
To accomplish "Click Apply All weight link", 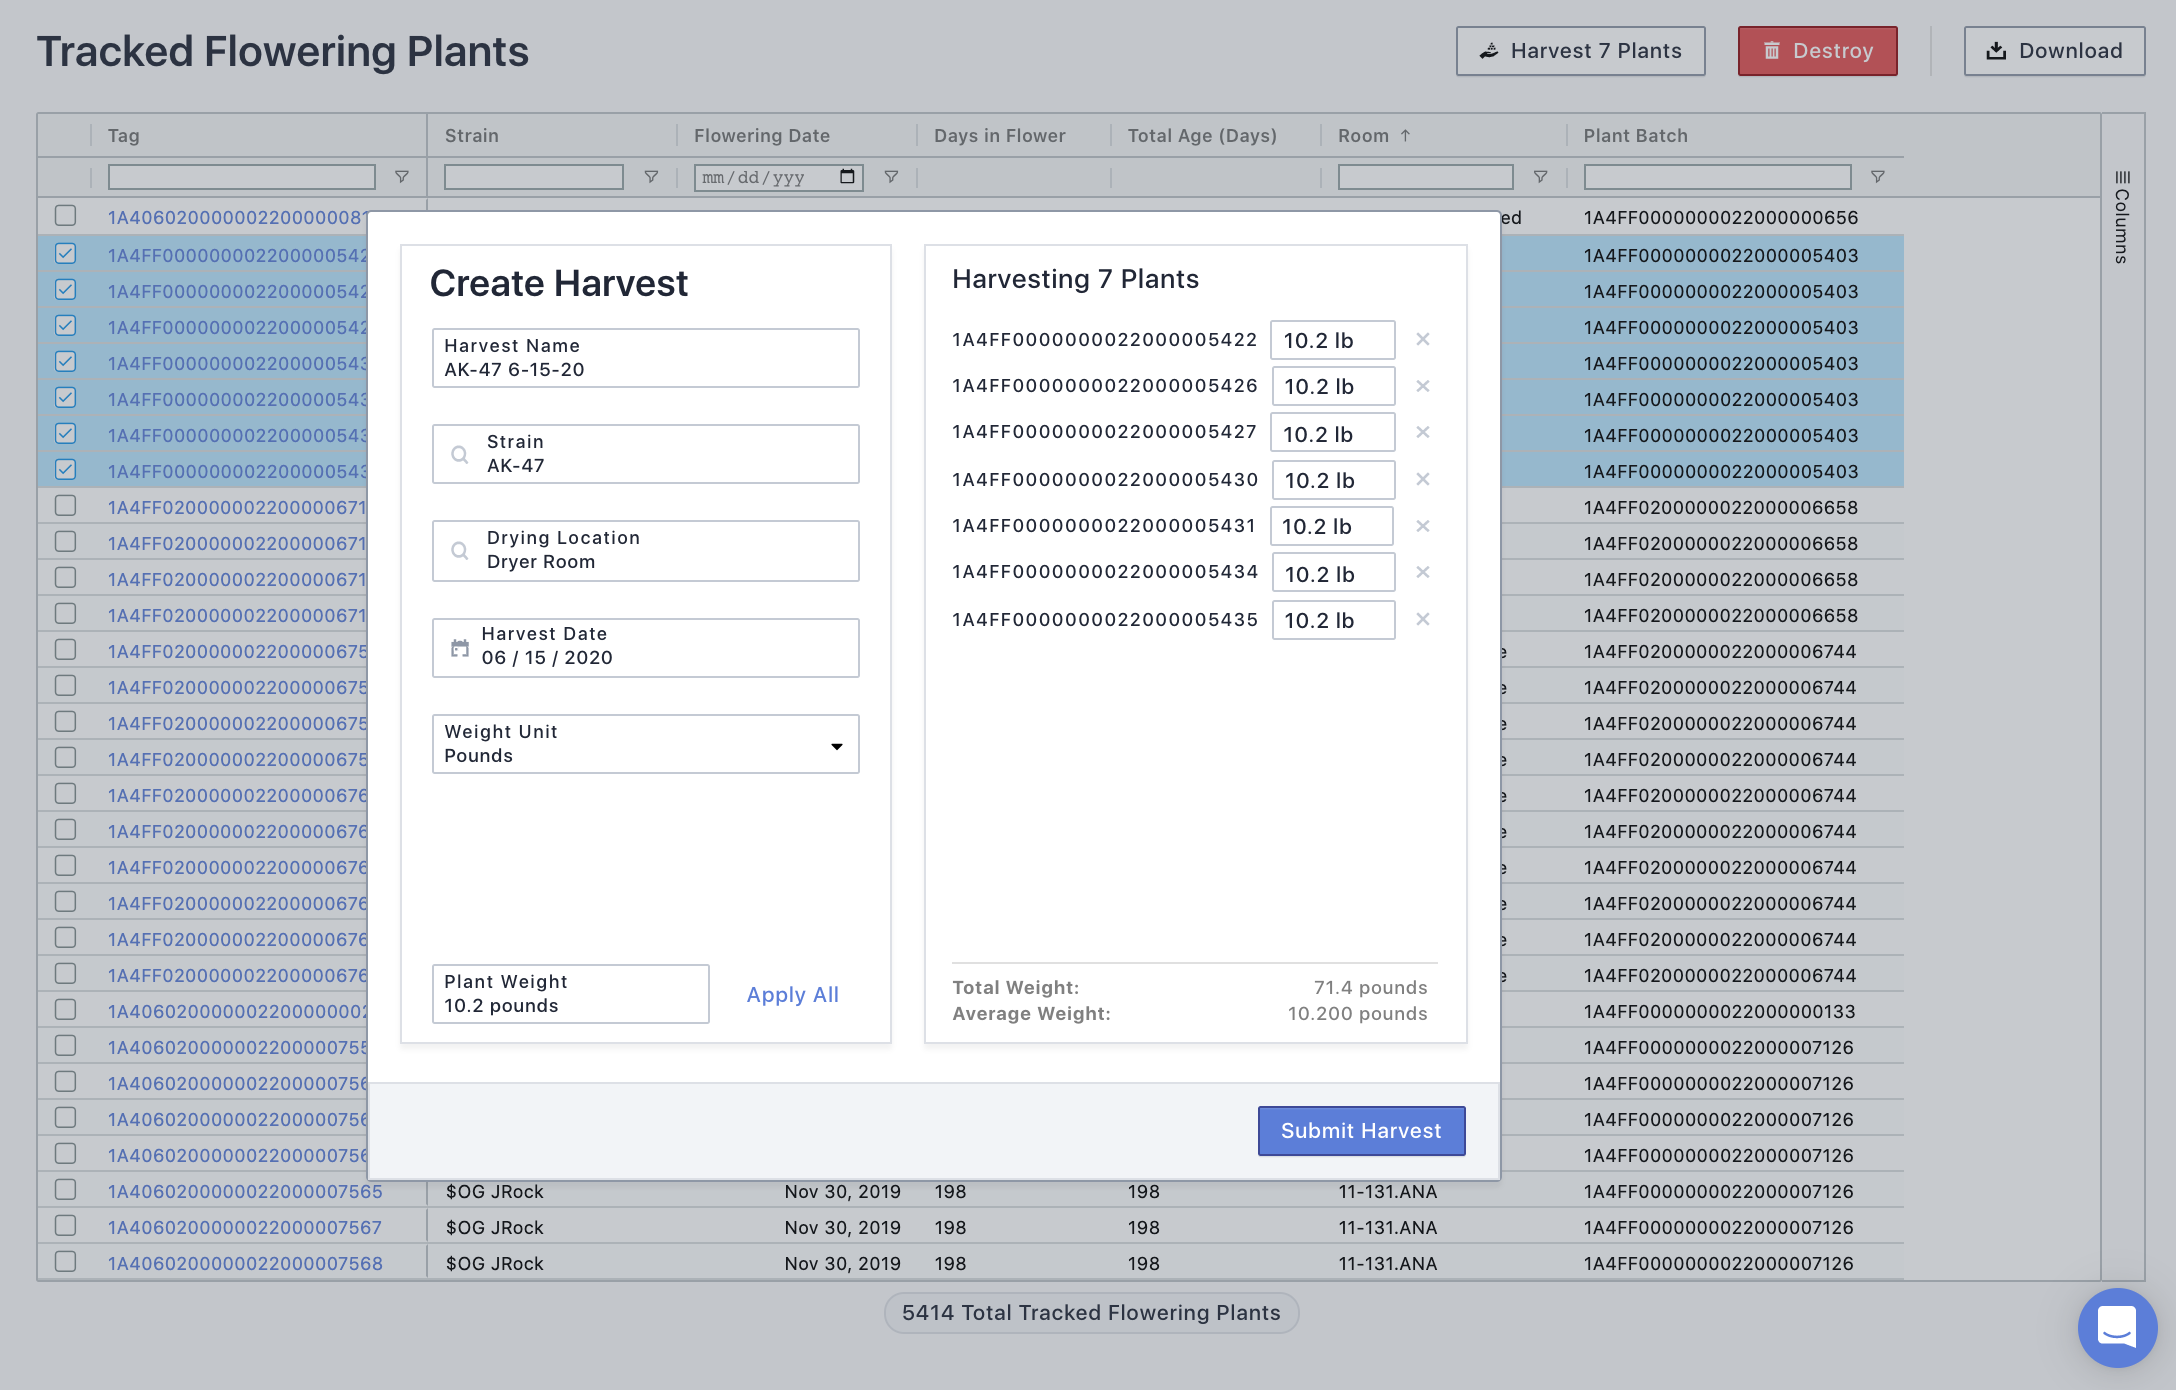I will pyautogui.click(x=793, y=995).
